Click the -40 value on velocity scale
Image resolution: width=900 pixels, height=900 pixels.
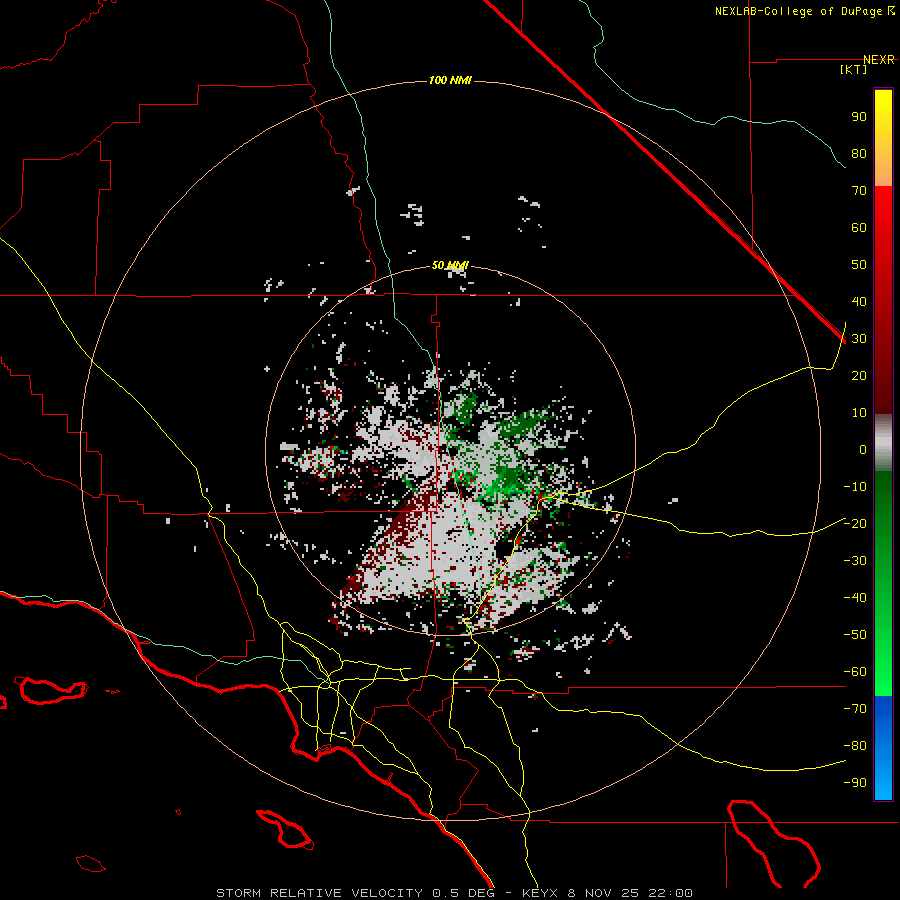[x=855, y=598]
